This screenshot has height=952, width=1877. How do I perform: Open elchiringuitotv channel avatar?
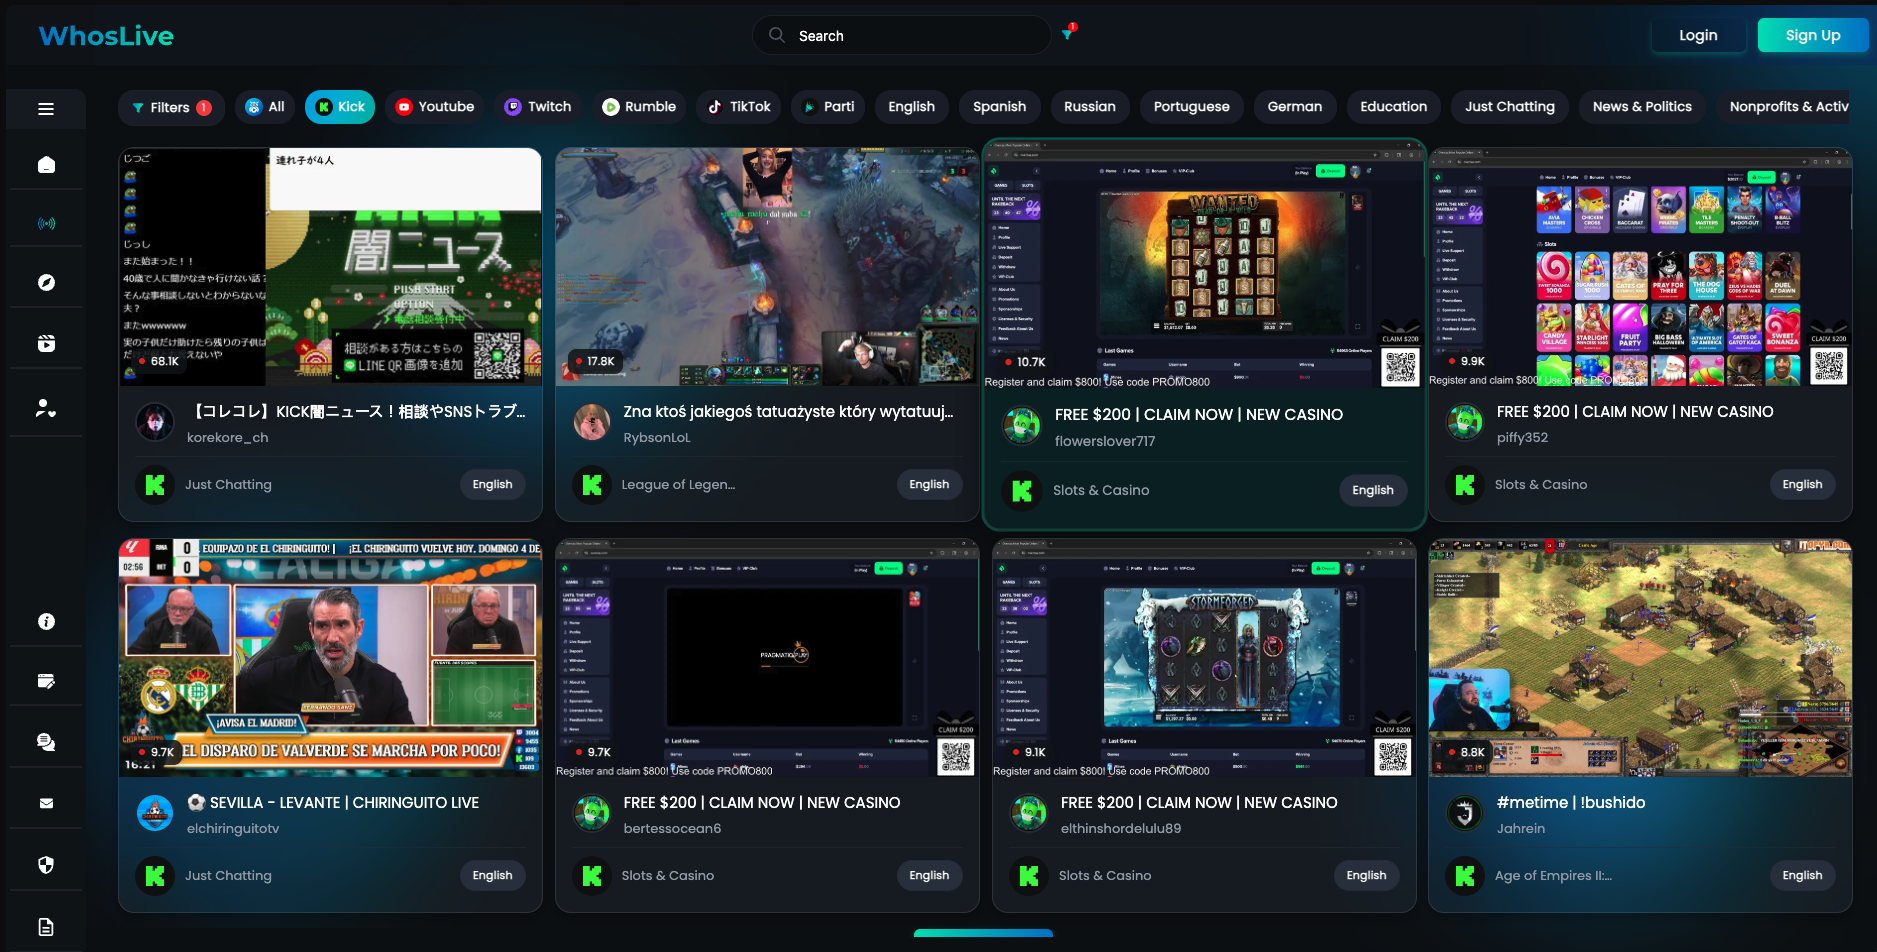[x=155, y=814]
